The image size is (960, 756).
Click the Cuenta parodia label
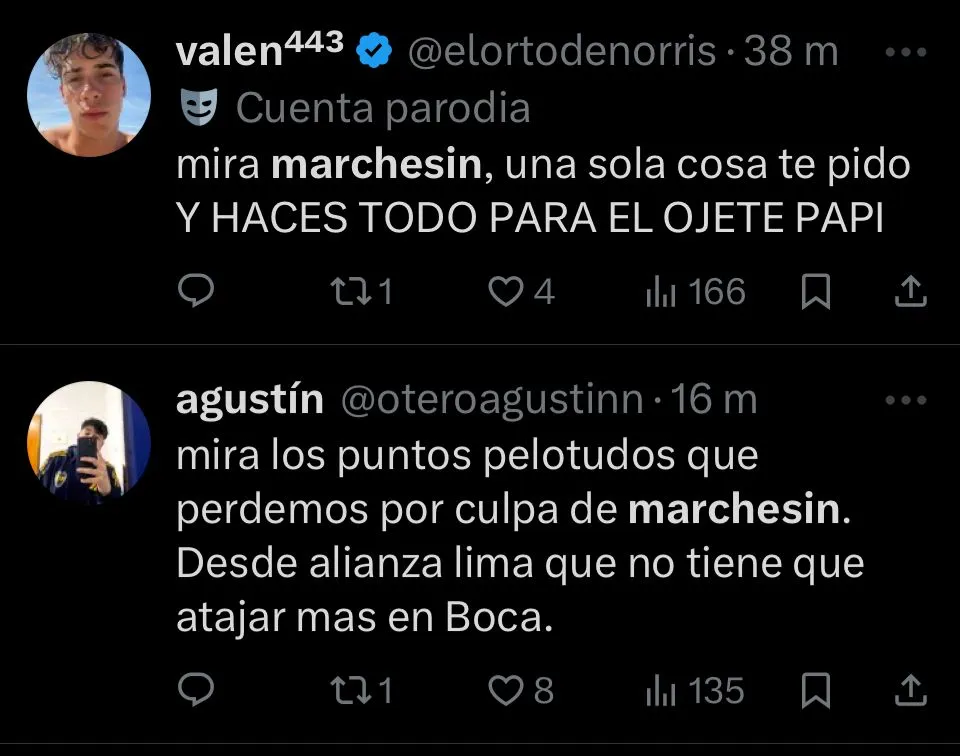(x=382, y=108)
